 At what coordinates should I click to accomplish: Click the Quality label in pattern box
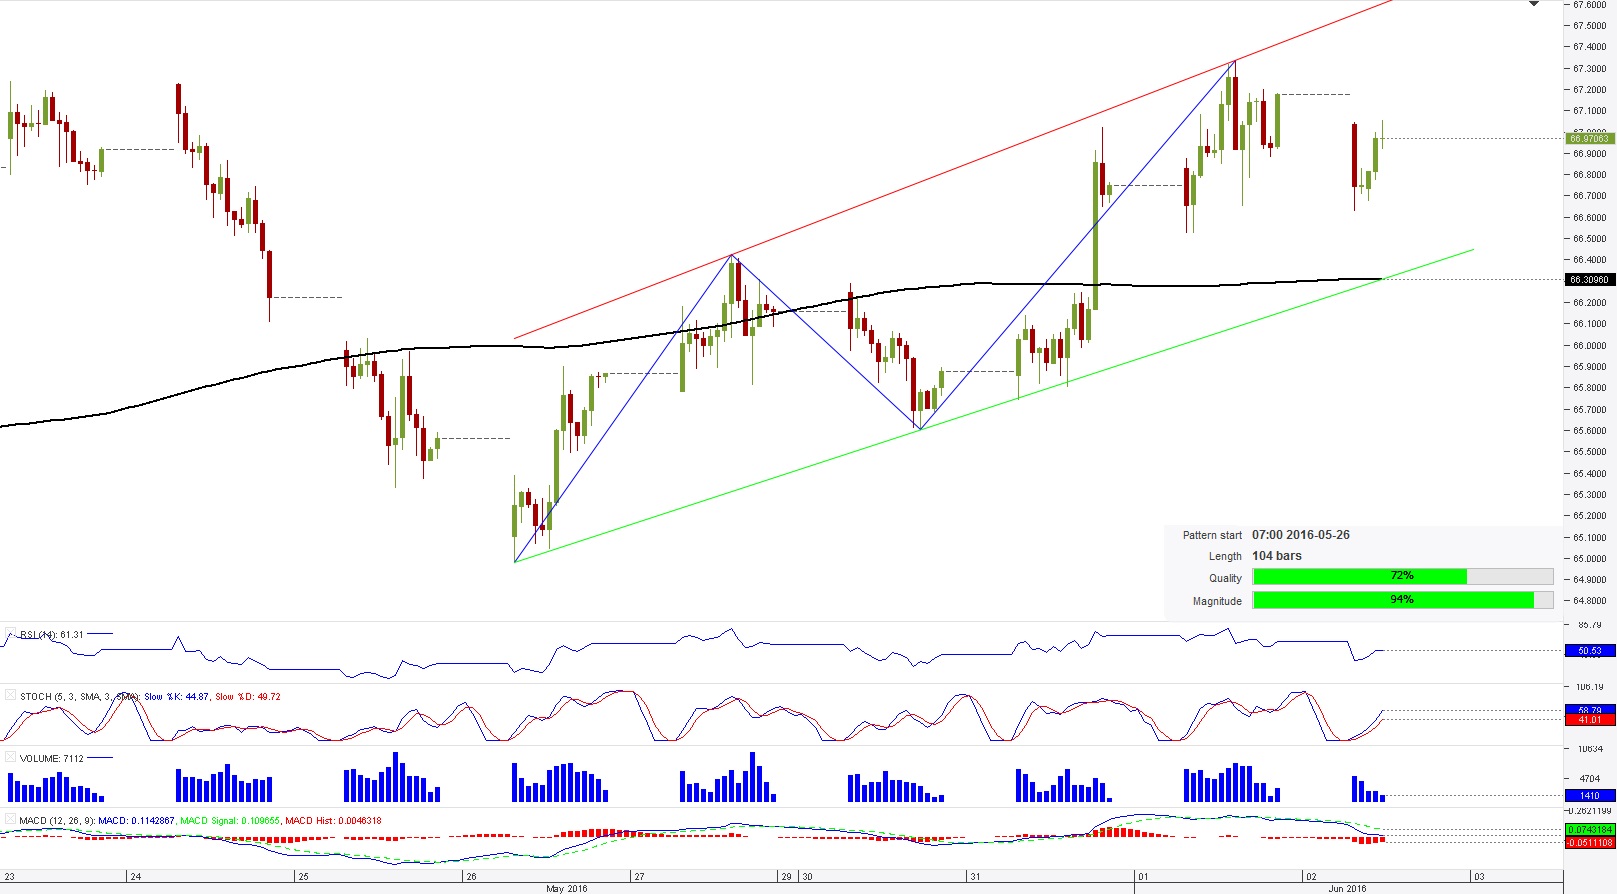click(x=1225, y=579)
